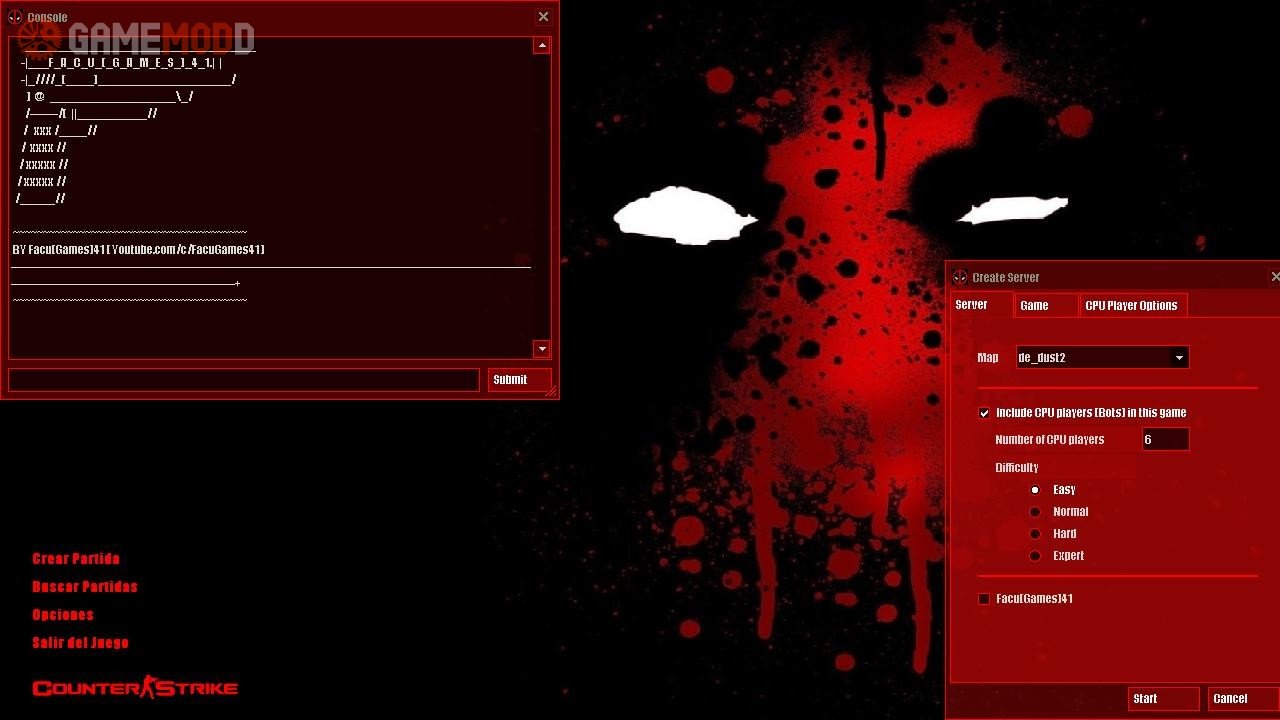
Task: Choose Hard difficulty option
Action: (x=1035, y=534)
